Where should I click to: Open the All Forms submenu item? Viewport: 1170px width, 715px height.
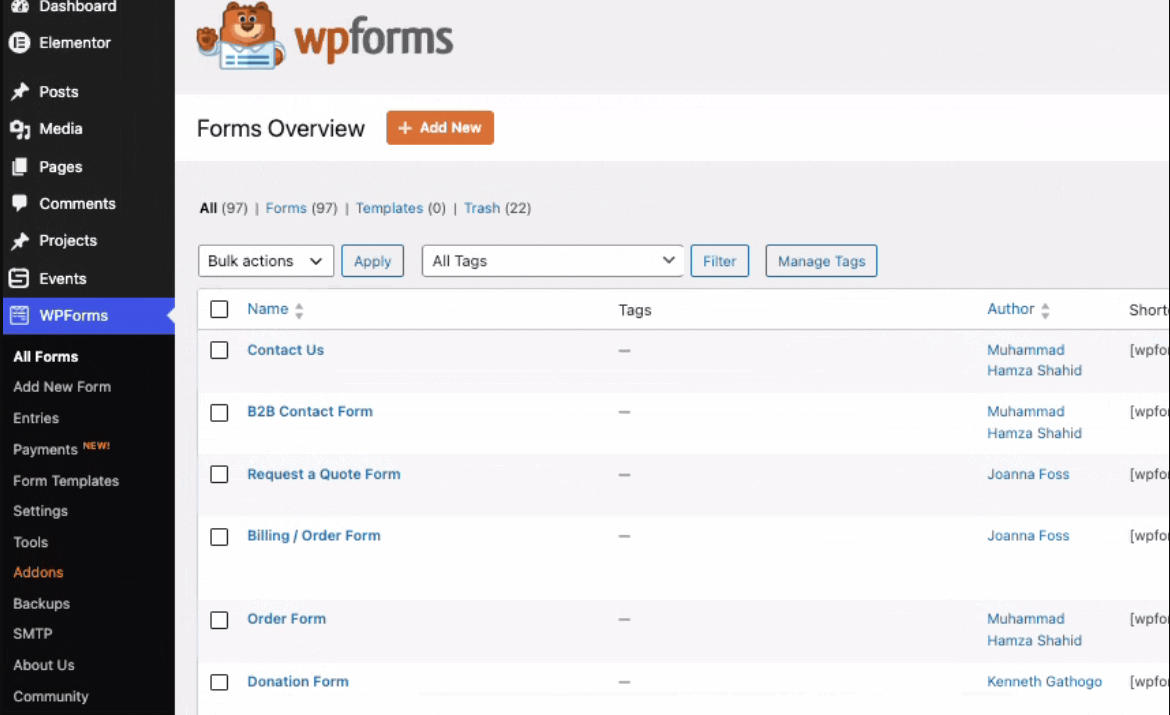coord(46,357)
